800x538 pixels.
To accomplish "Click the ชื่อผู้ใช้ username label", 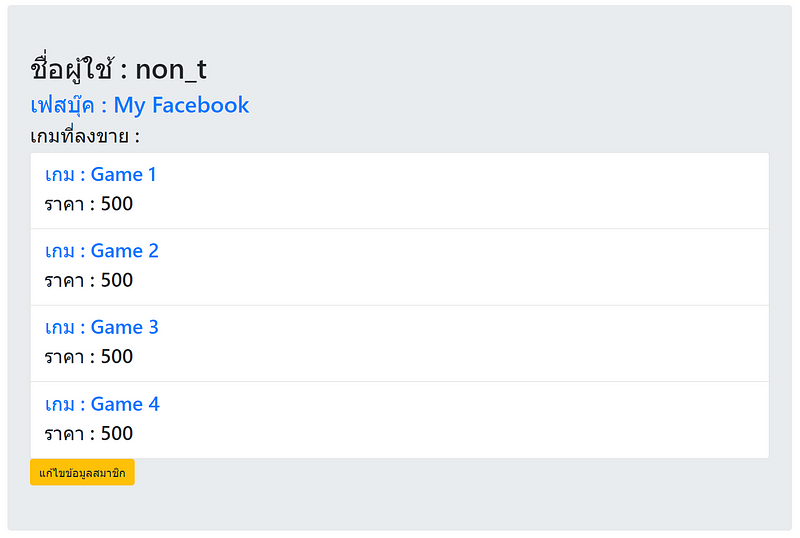I will tap(73, 69).
